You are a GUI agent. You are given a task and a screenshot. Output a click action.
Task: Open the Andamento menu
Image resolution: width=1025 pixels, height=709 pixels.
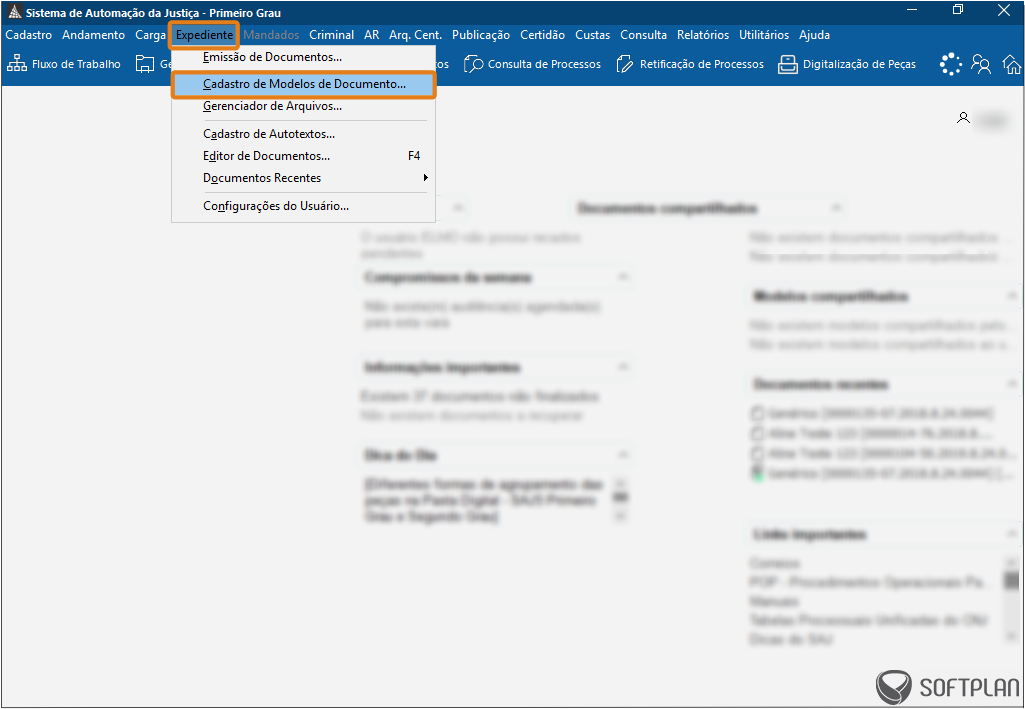93,35
